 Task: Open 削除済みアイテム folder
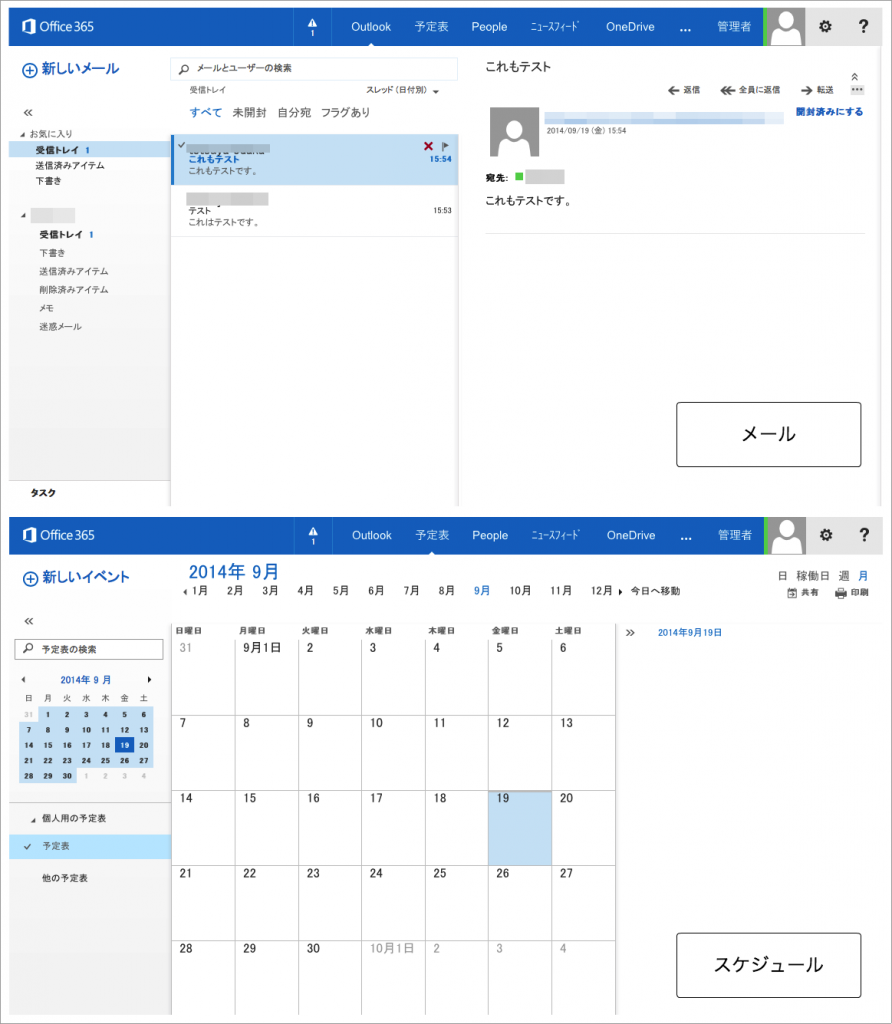pyautogui.click(x=74, y=290)
